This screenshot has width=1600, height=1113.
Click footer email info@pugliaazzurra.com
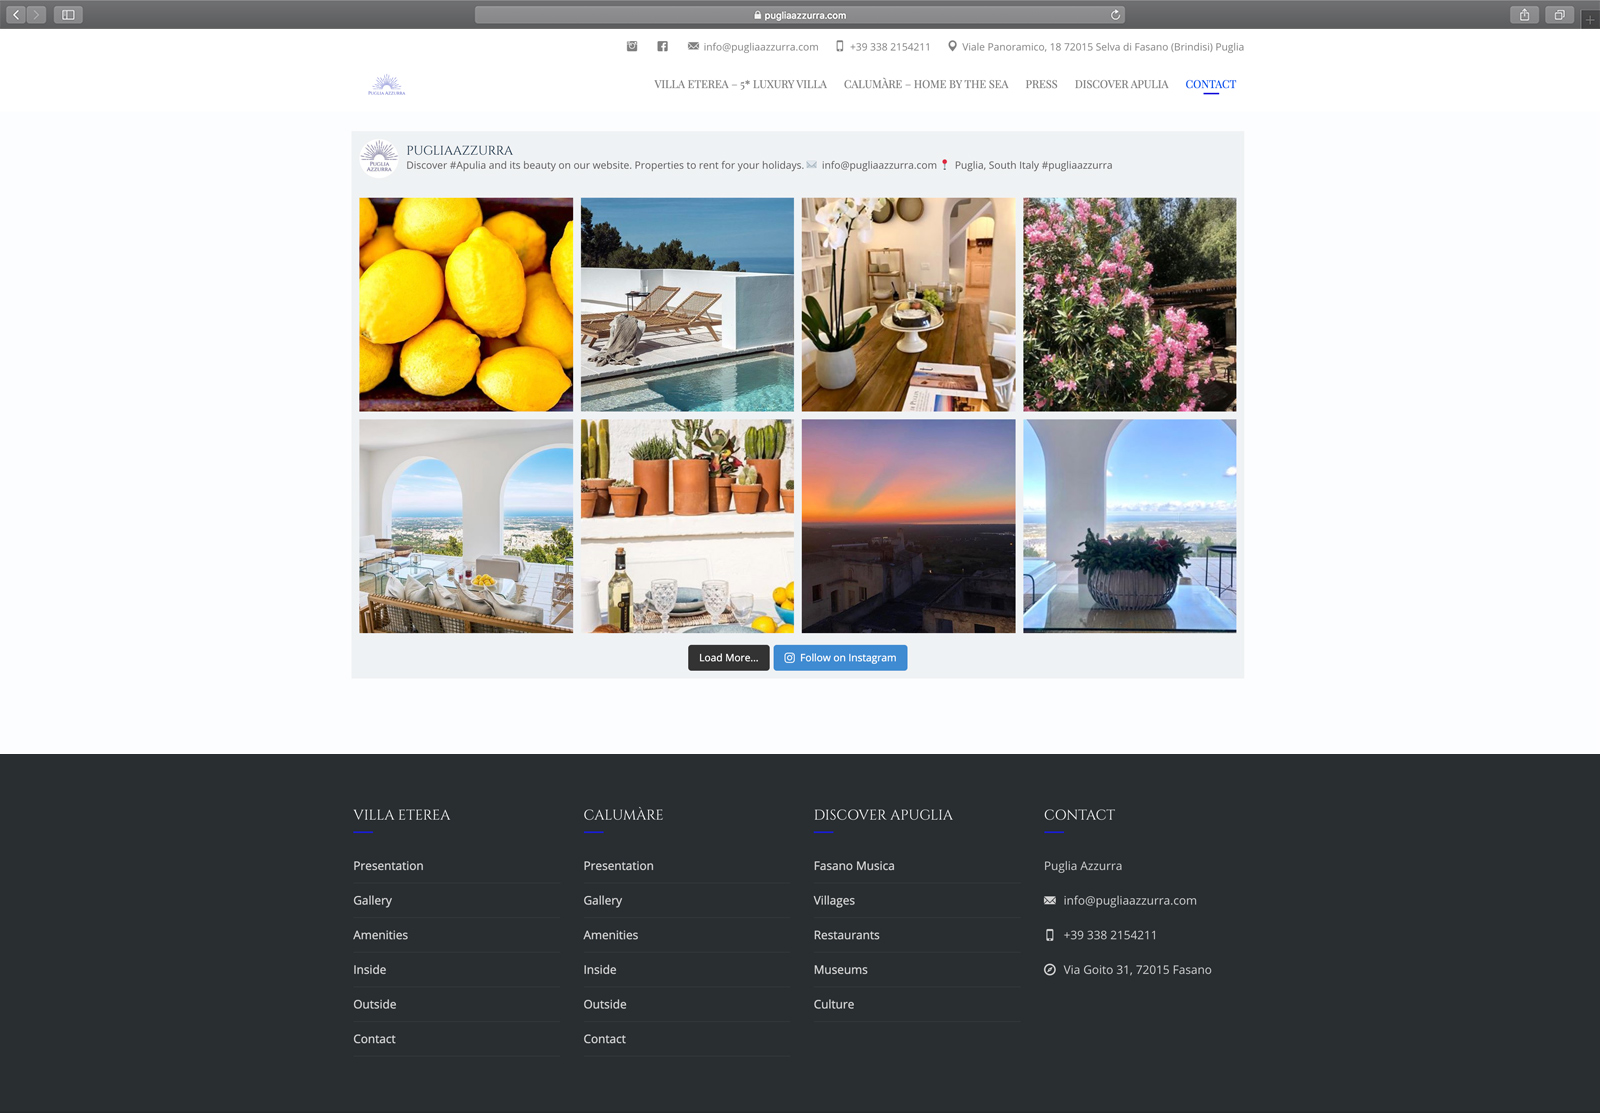(x=1129, y=901)
